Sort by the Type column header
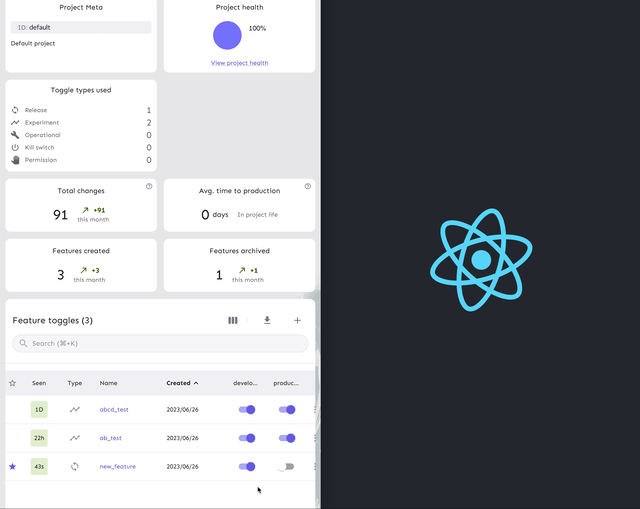Viewport: 640px width, 509px height. tap(75, 383)
